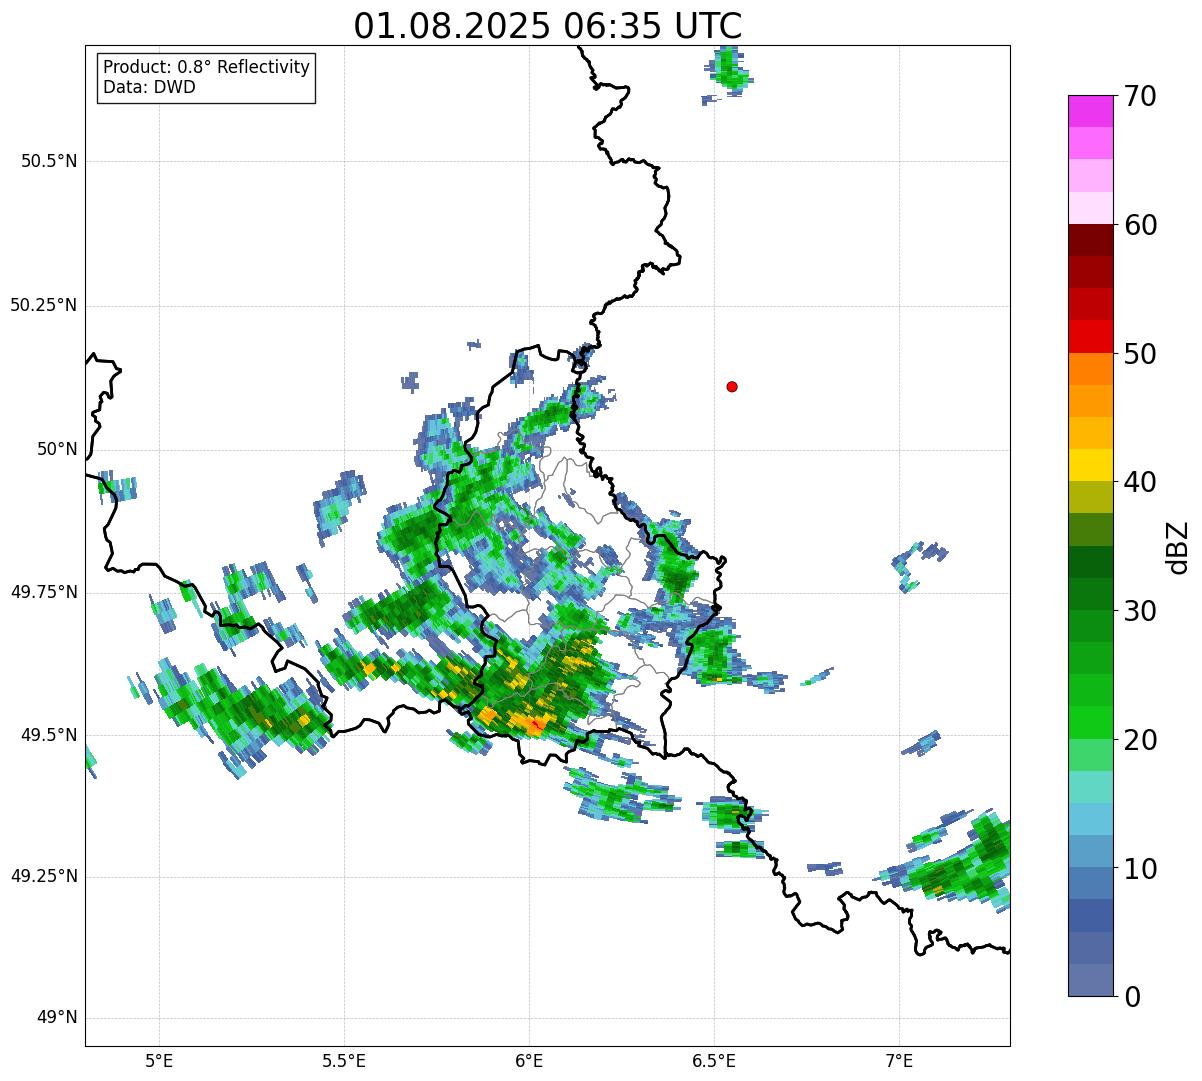Click the plot title '01.08.2025 06:35 UTC'
Screen dimensions: 1202x1081
pos(548,26)
